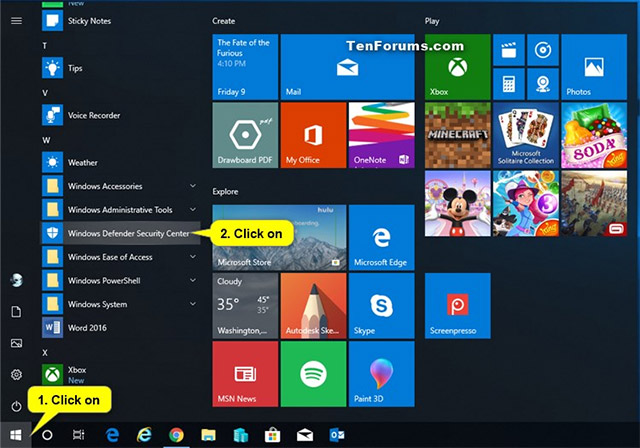This screenshot has width=640, height=448.
Task: Open the Gameloft army battle game tile
Action: pos(594,203)
